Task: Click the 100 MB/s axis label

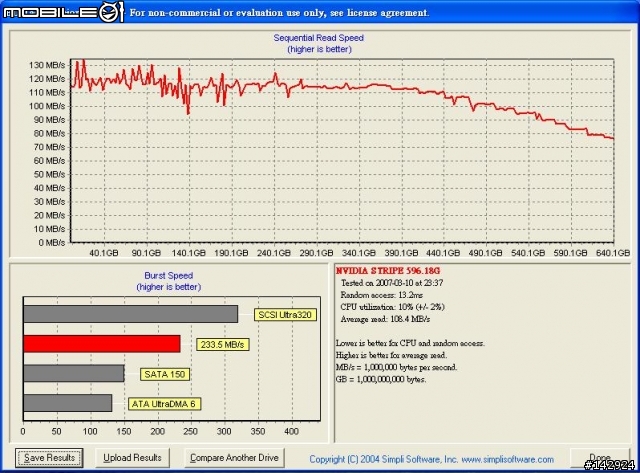Action: click(x=47, y=106)
